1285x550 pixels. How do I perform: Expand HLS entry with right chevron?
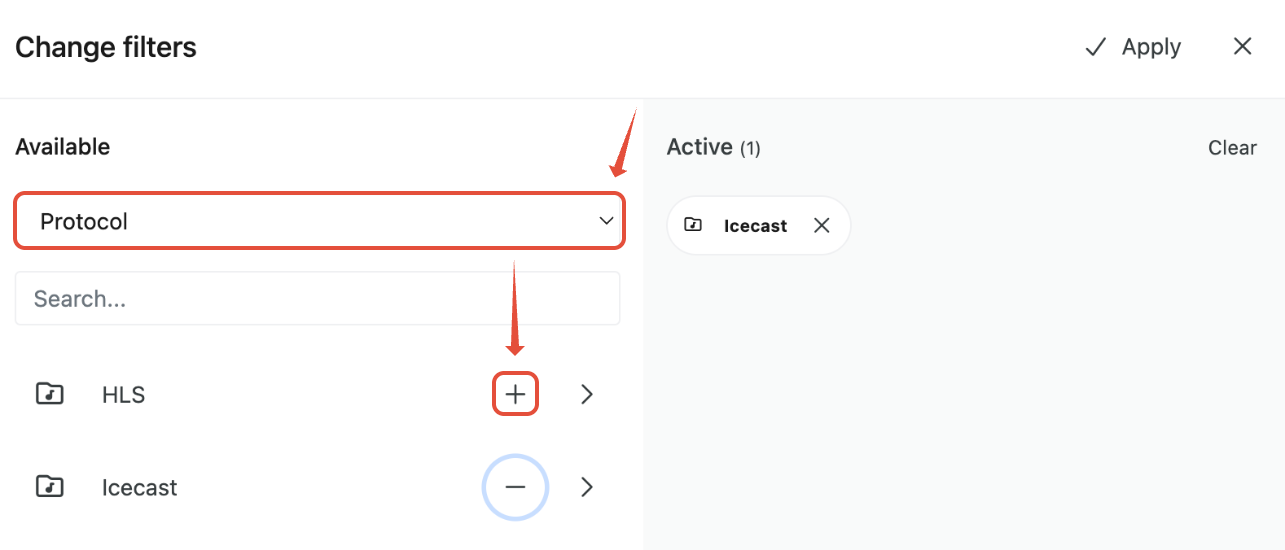tap(587, 394)
